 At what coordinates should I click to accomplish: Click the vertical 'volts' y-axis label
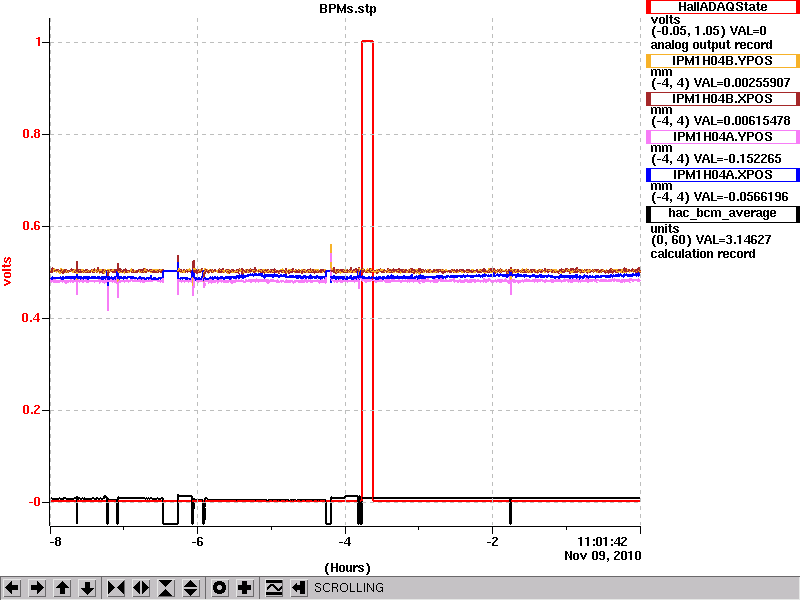pyautogui.click(x=8, y=271)
